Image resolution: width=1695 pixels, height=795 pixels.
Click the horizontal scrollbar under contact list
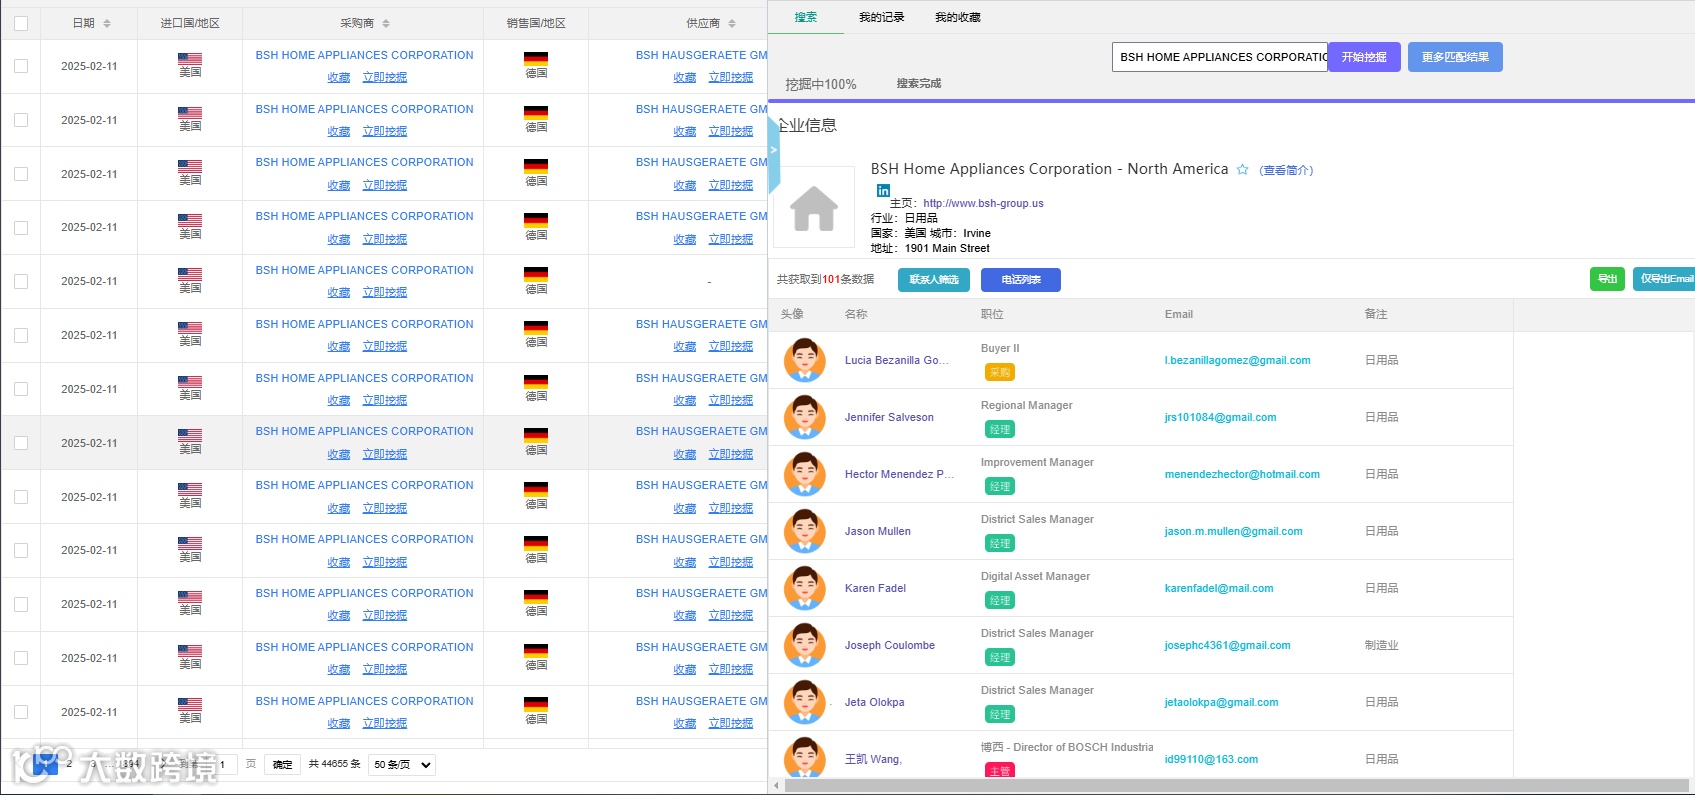(x=1236, y=786)
